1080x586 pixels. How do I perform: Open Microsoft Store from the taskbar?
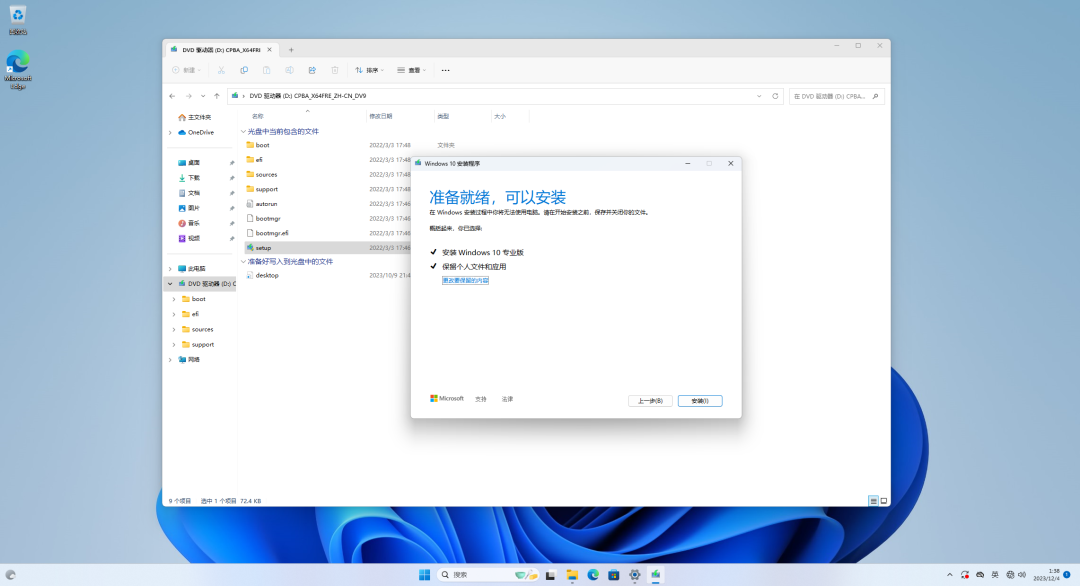click(614, 575)
